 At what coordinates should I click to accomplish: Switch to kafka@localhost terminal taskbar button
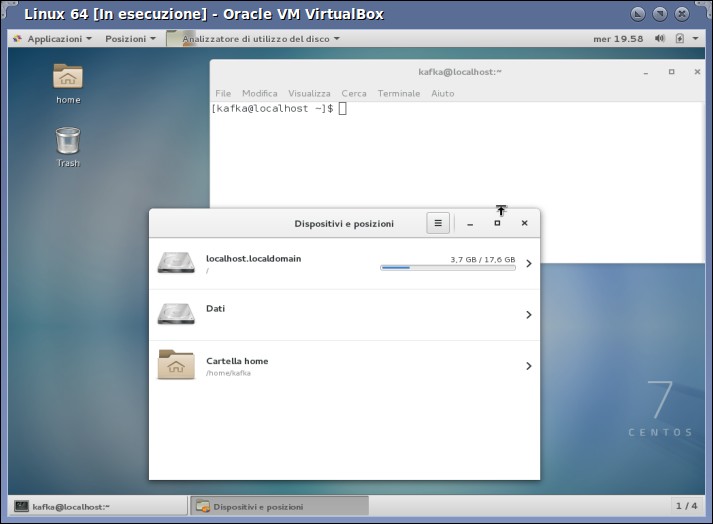click(98, 506)
